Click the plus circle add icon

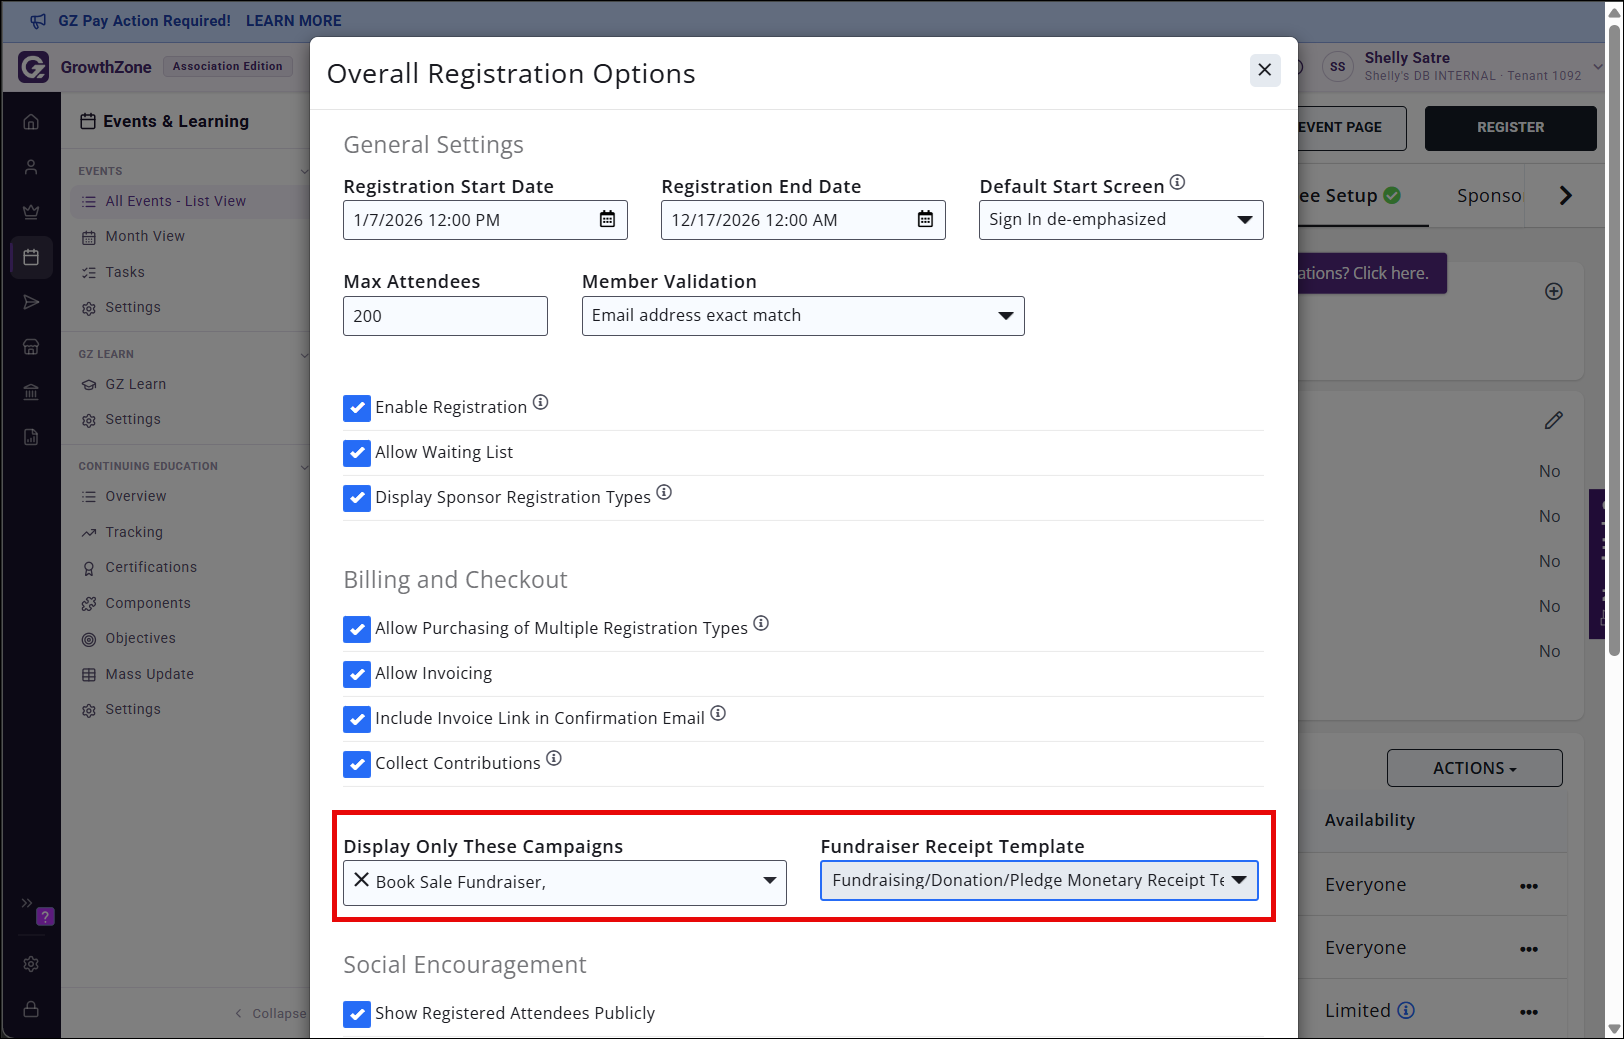coord(1554,292)
